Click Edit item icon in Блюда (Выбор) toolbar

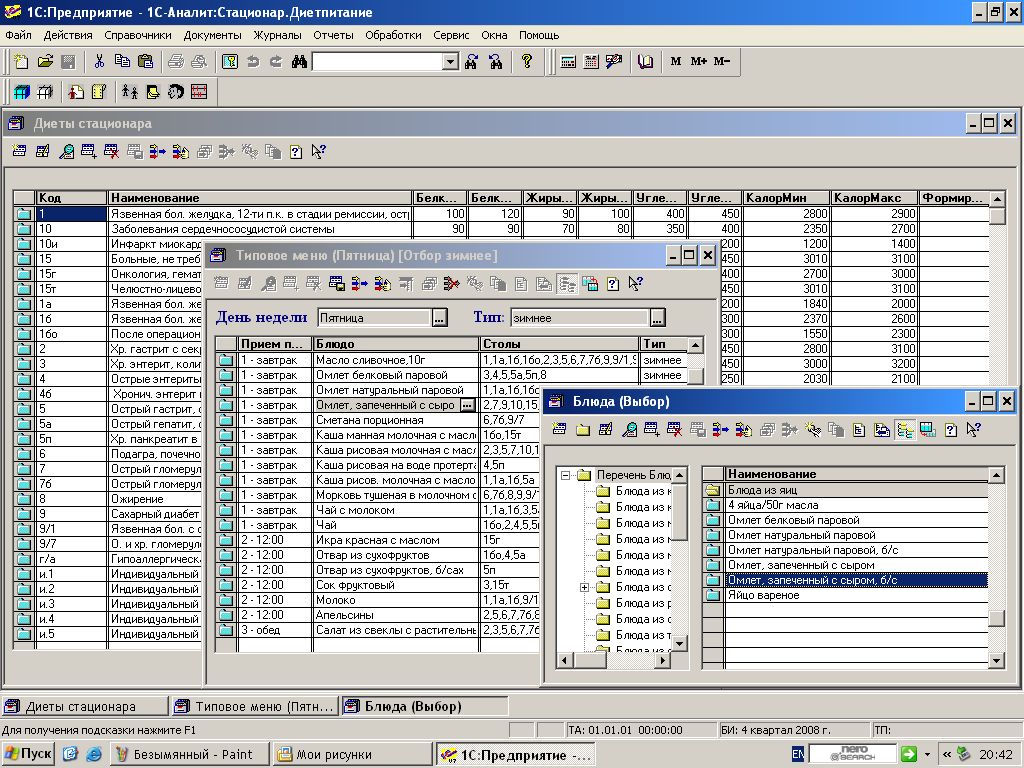(605, 429)
